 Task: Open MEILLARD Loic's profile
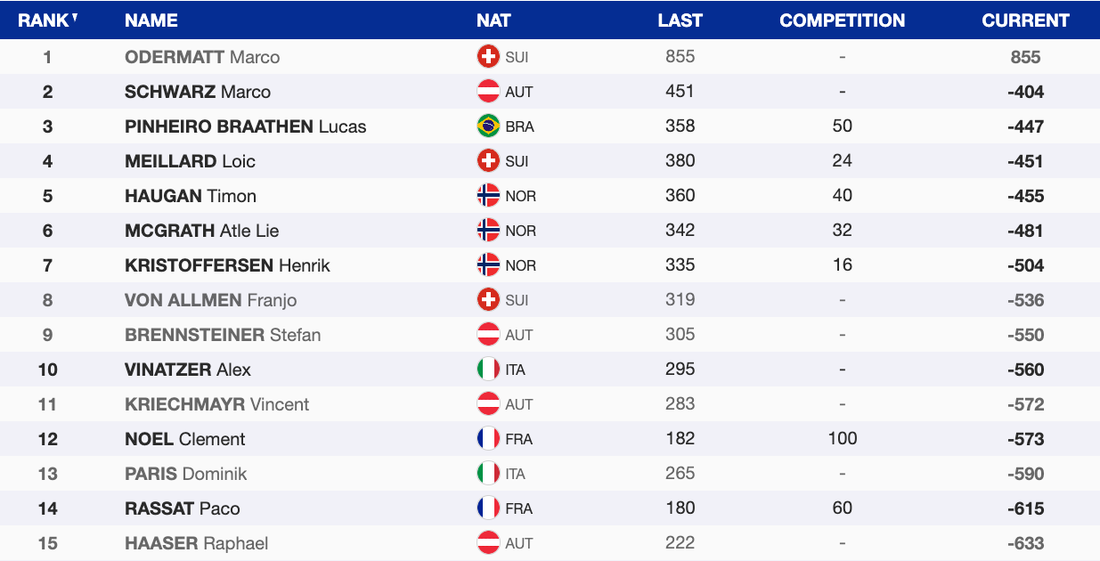click(x=190, y=161)
